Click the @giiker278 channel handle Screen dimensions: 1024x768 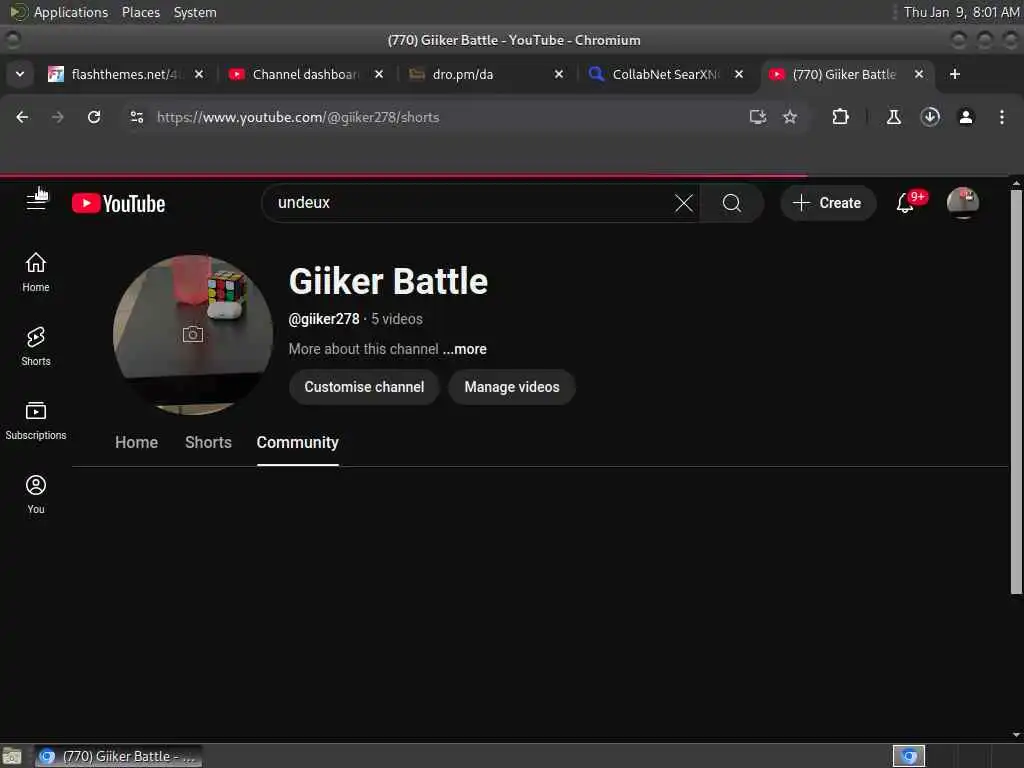point(324,319)
